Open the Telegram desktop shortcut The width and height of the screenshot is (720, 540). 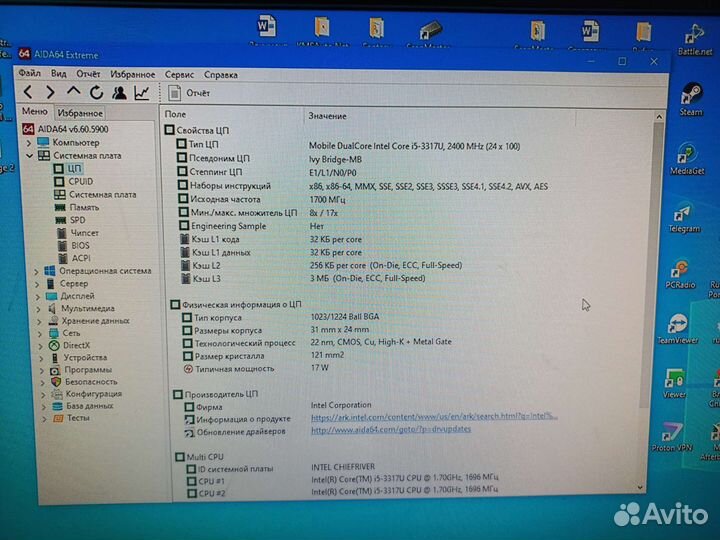[x=684, y=219]
